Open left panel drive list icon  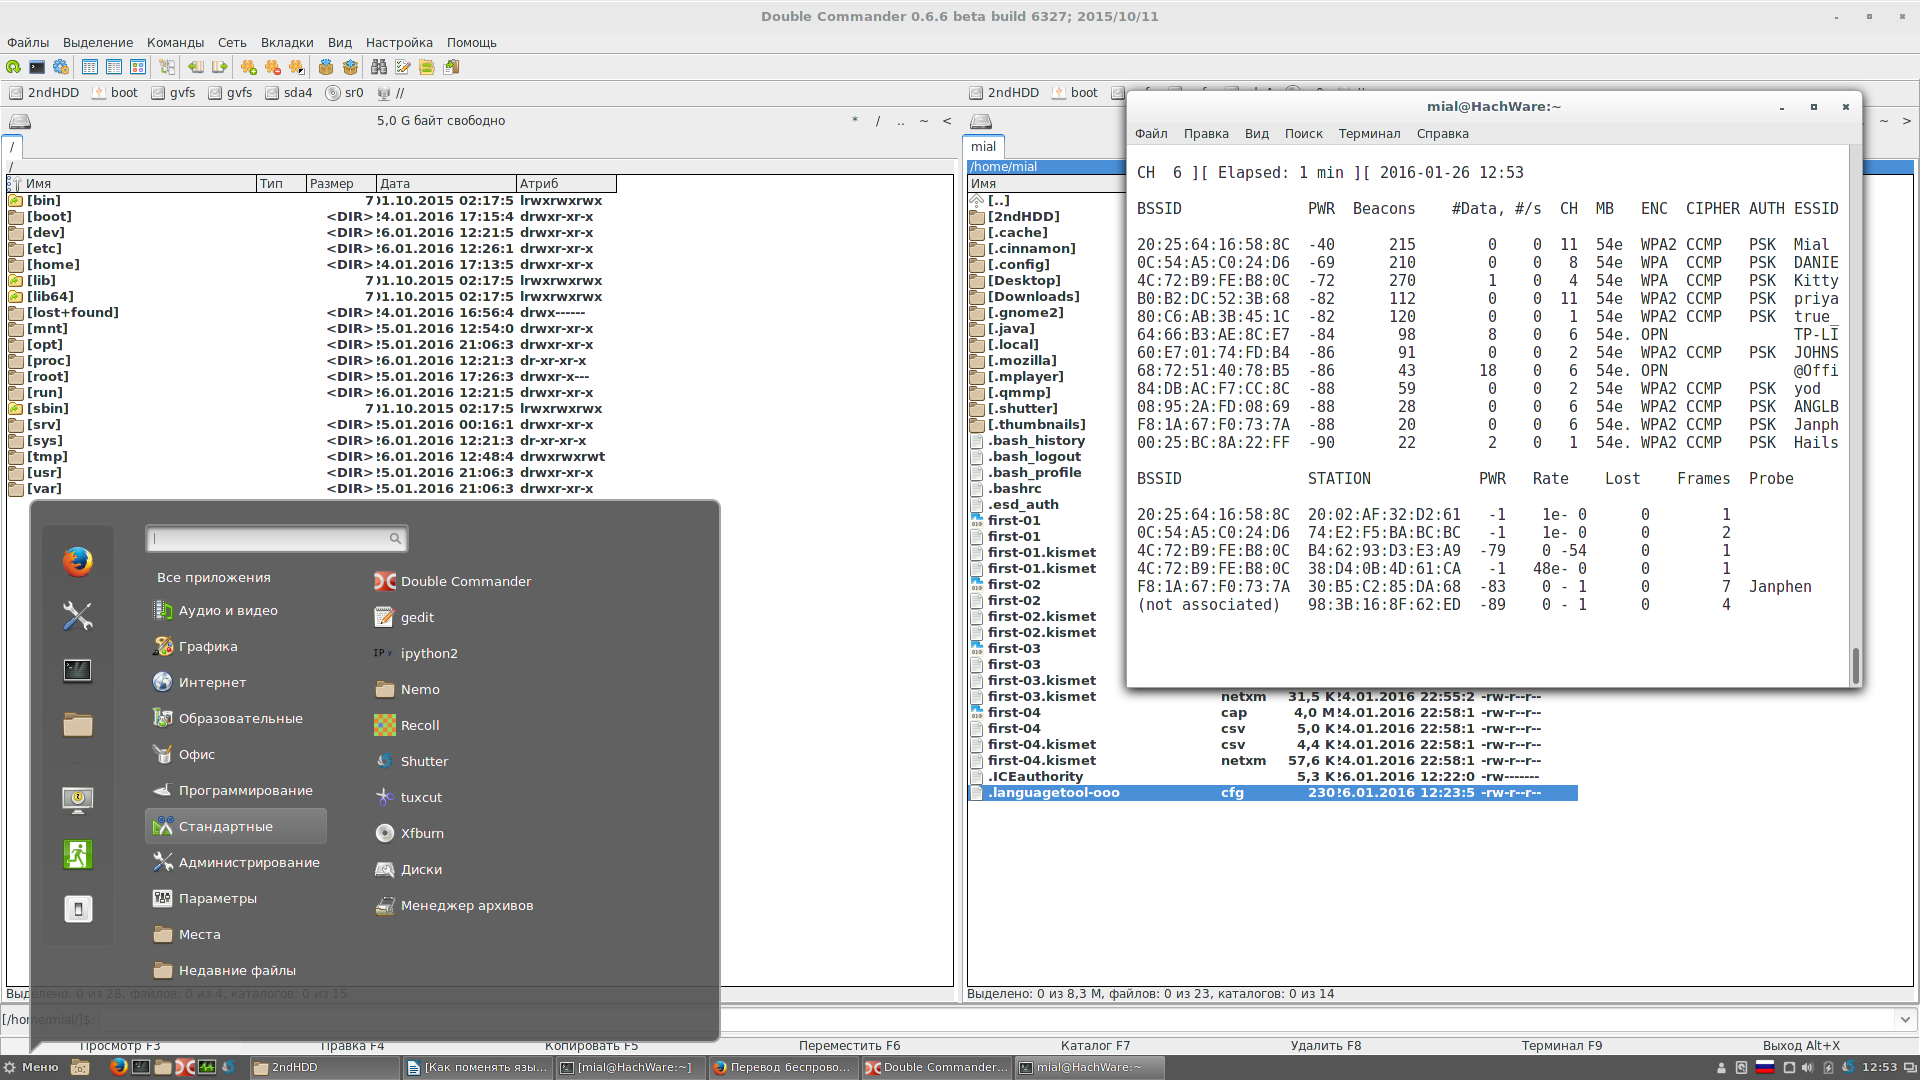[20, 121]
